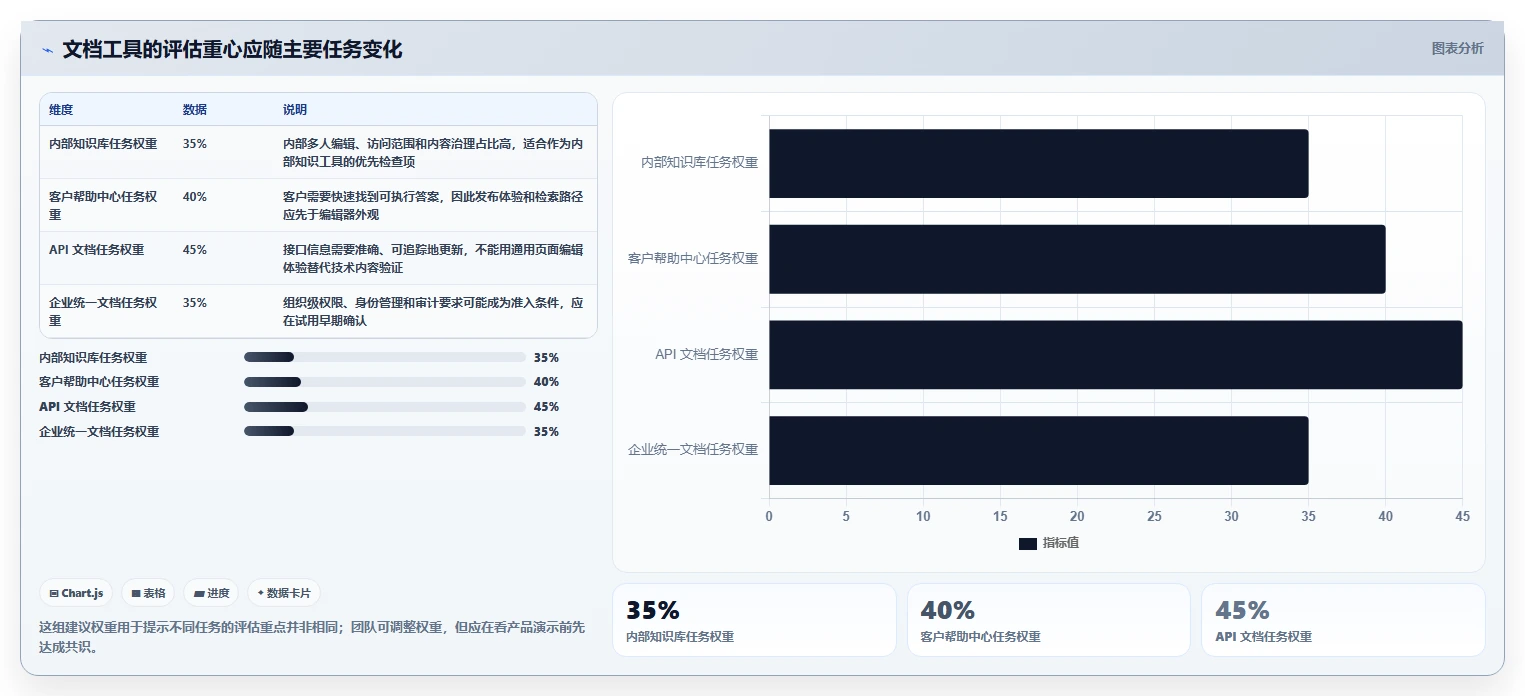Screen dimensions: 1525x696
Task: Click the 维度 column header
Action: tap(61, 110)
